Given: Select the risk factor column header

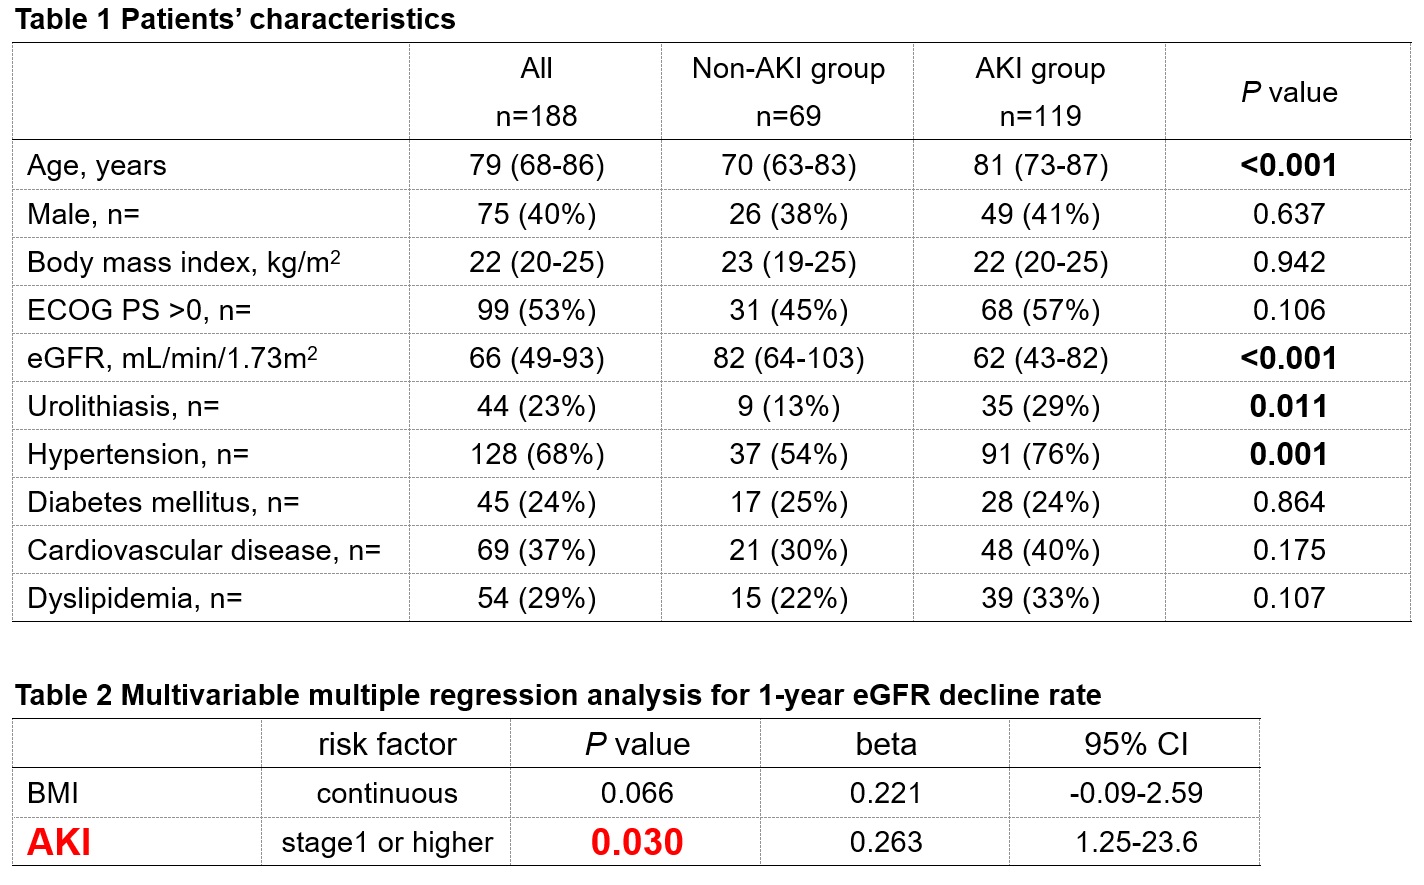Looking at the screenshot, I should [x=387, y=744].
